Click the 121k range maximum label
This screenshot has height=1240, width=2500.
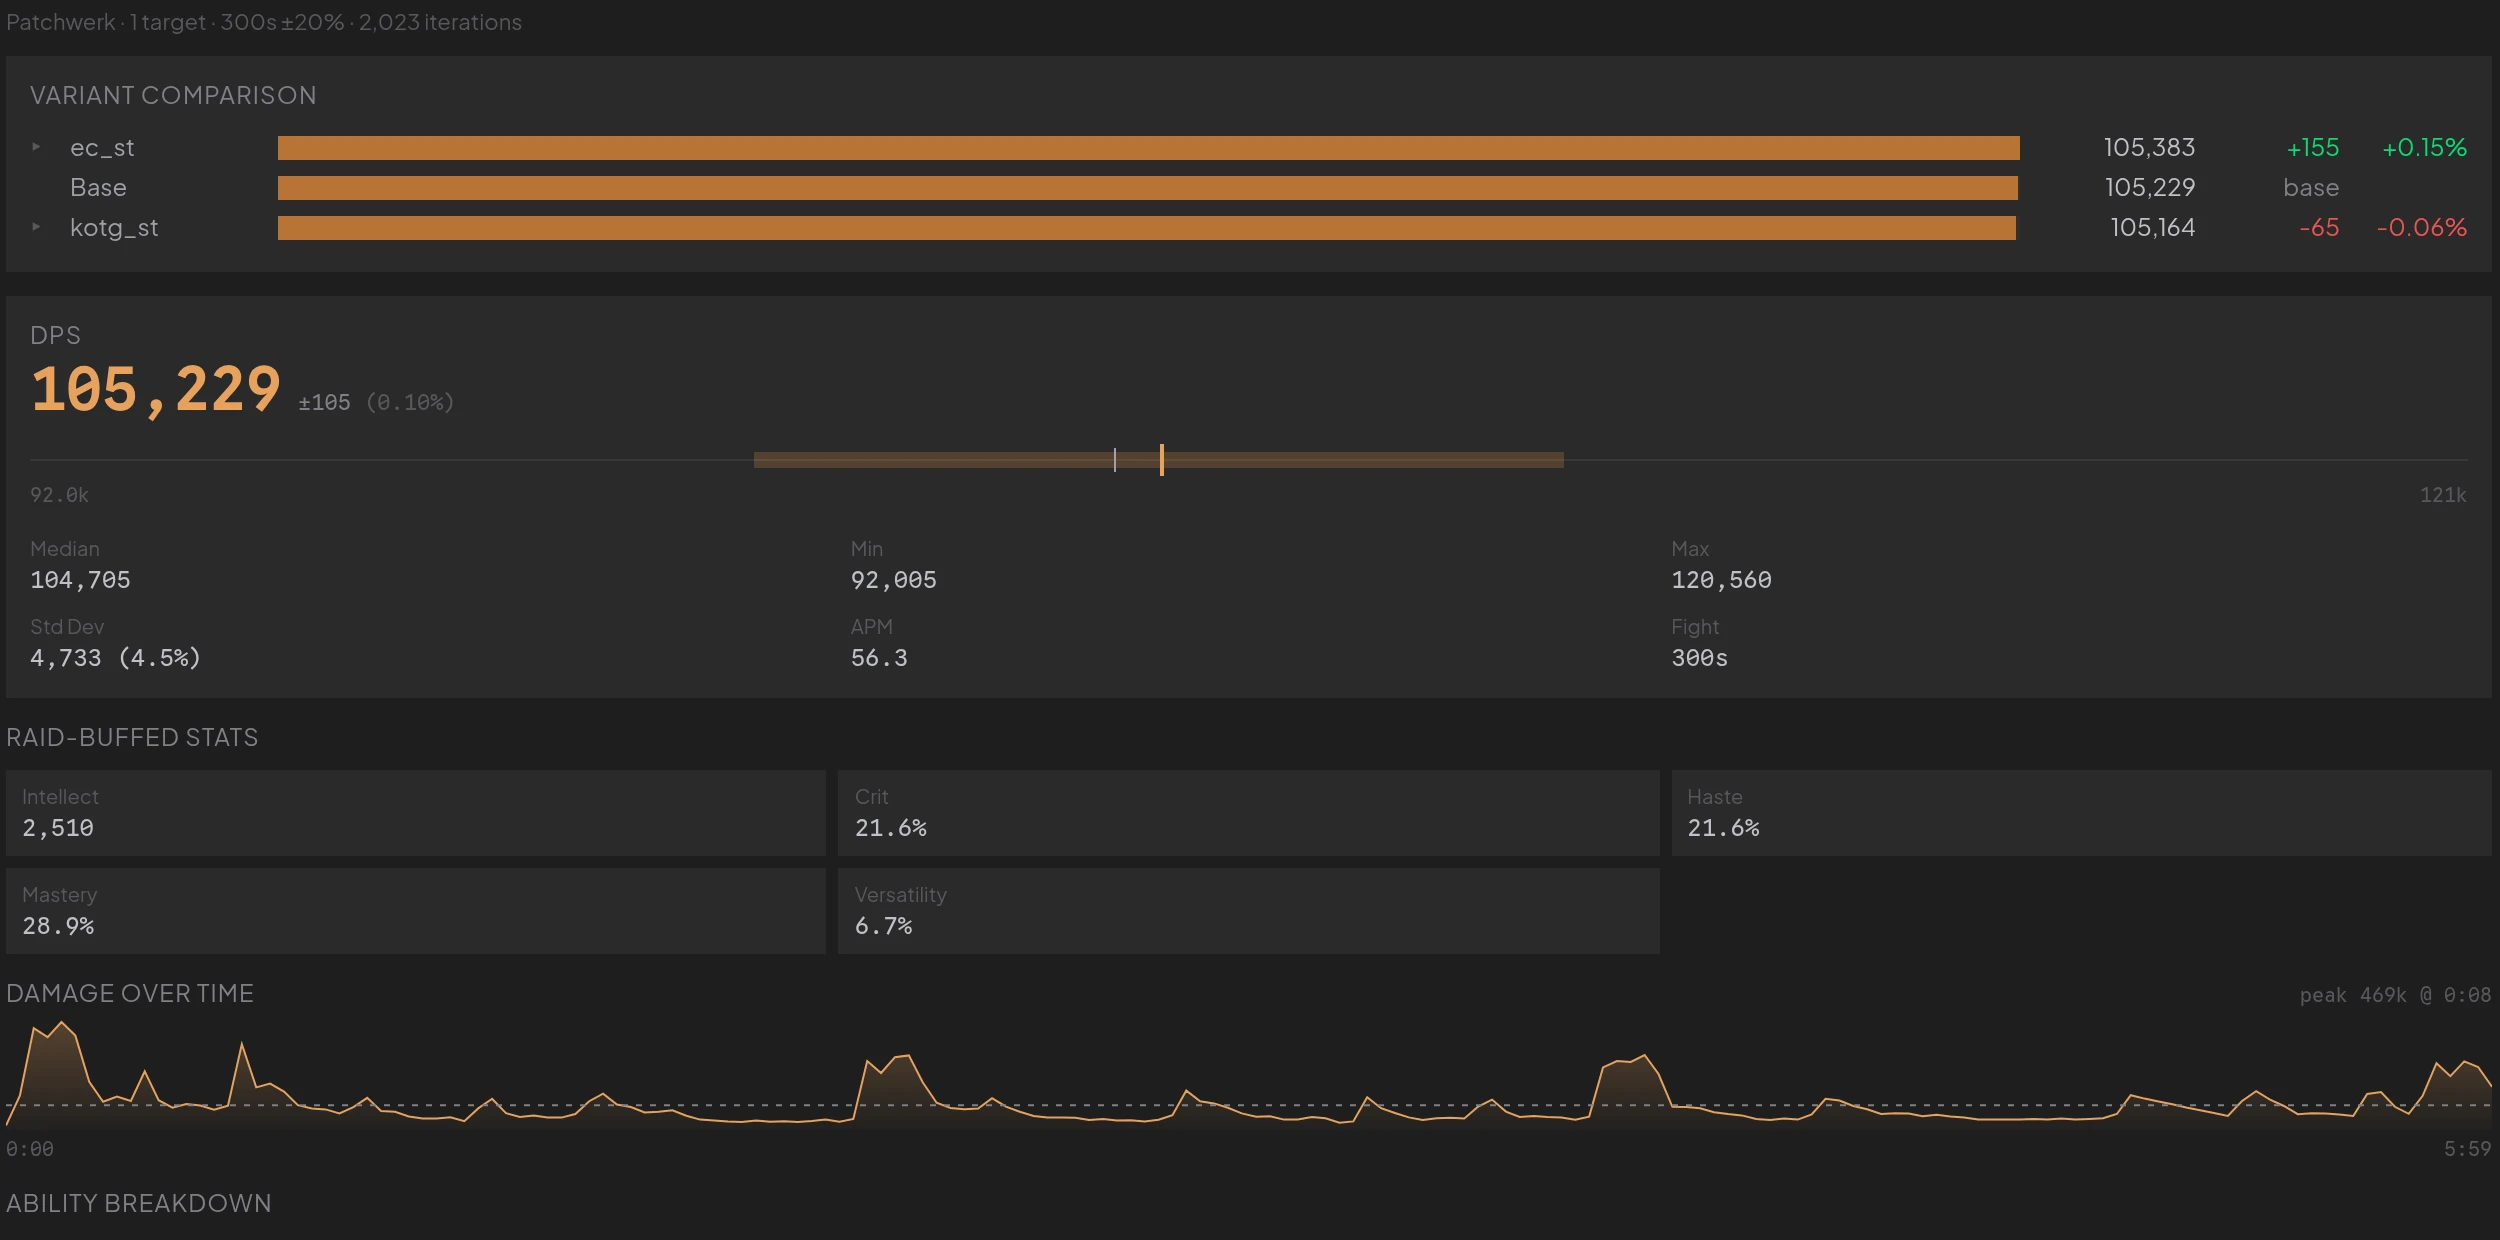2443,495
